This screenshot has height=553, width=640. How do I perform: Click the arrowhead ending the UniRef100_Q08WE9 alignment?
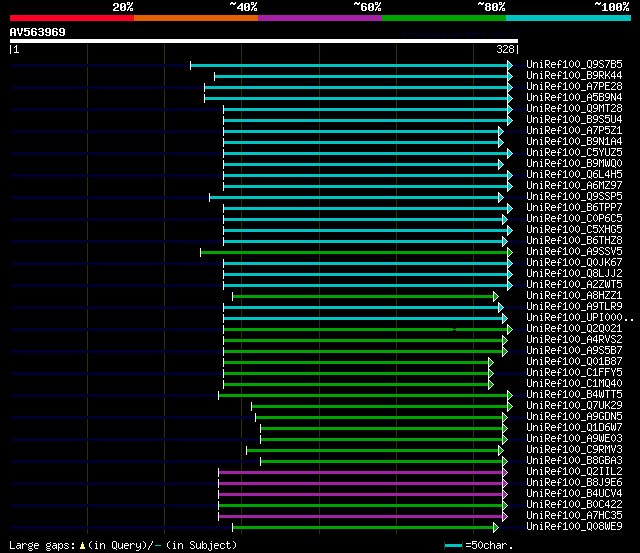496,528
